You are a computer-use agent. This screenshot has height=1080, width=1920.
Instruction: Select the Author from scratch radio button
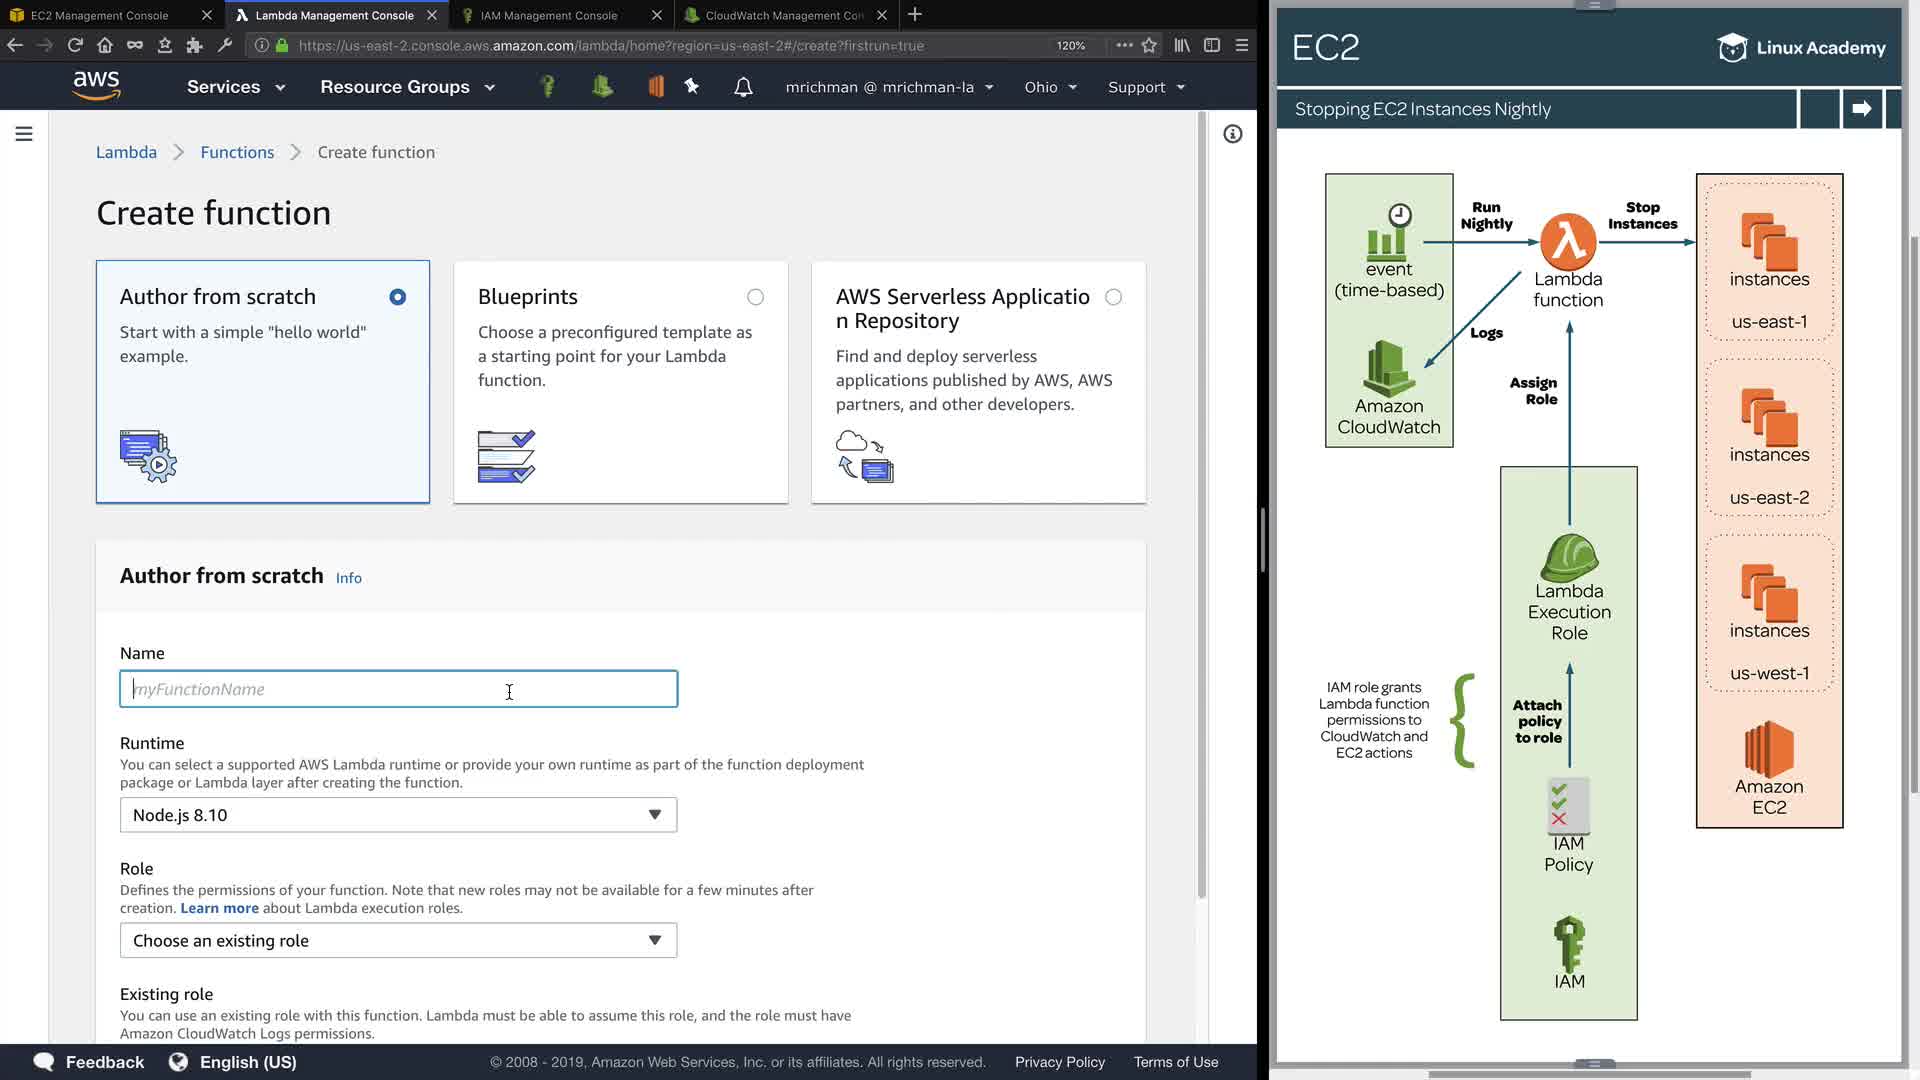point(397,297)
